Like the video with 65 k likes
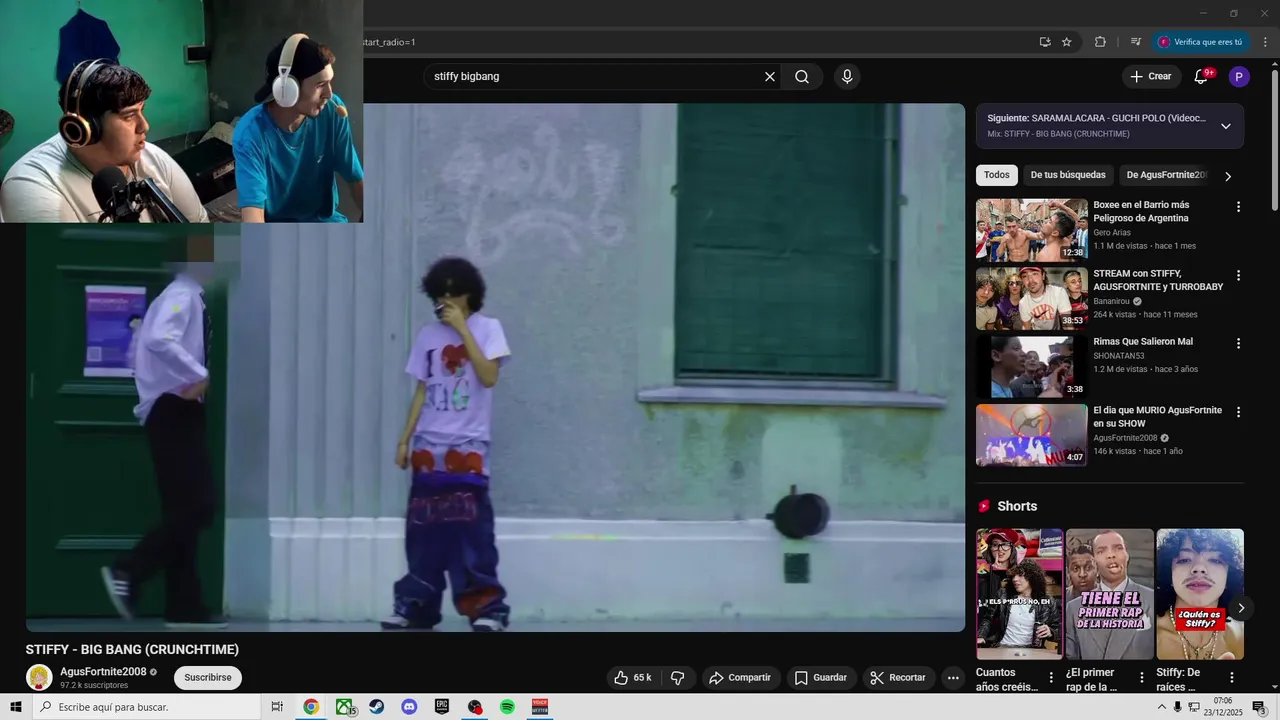This screenshot has height=720, width=1280. click(x=632, y=678)
